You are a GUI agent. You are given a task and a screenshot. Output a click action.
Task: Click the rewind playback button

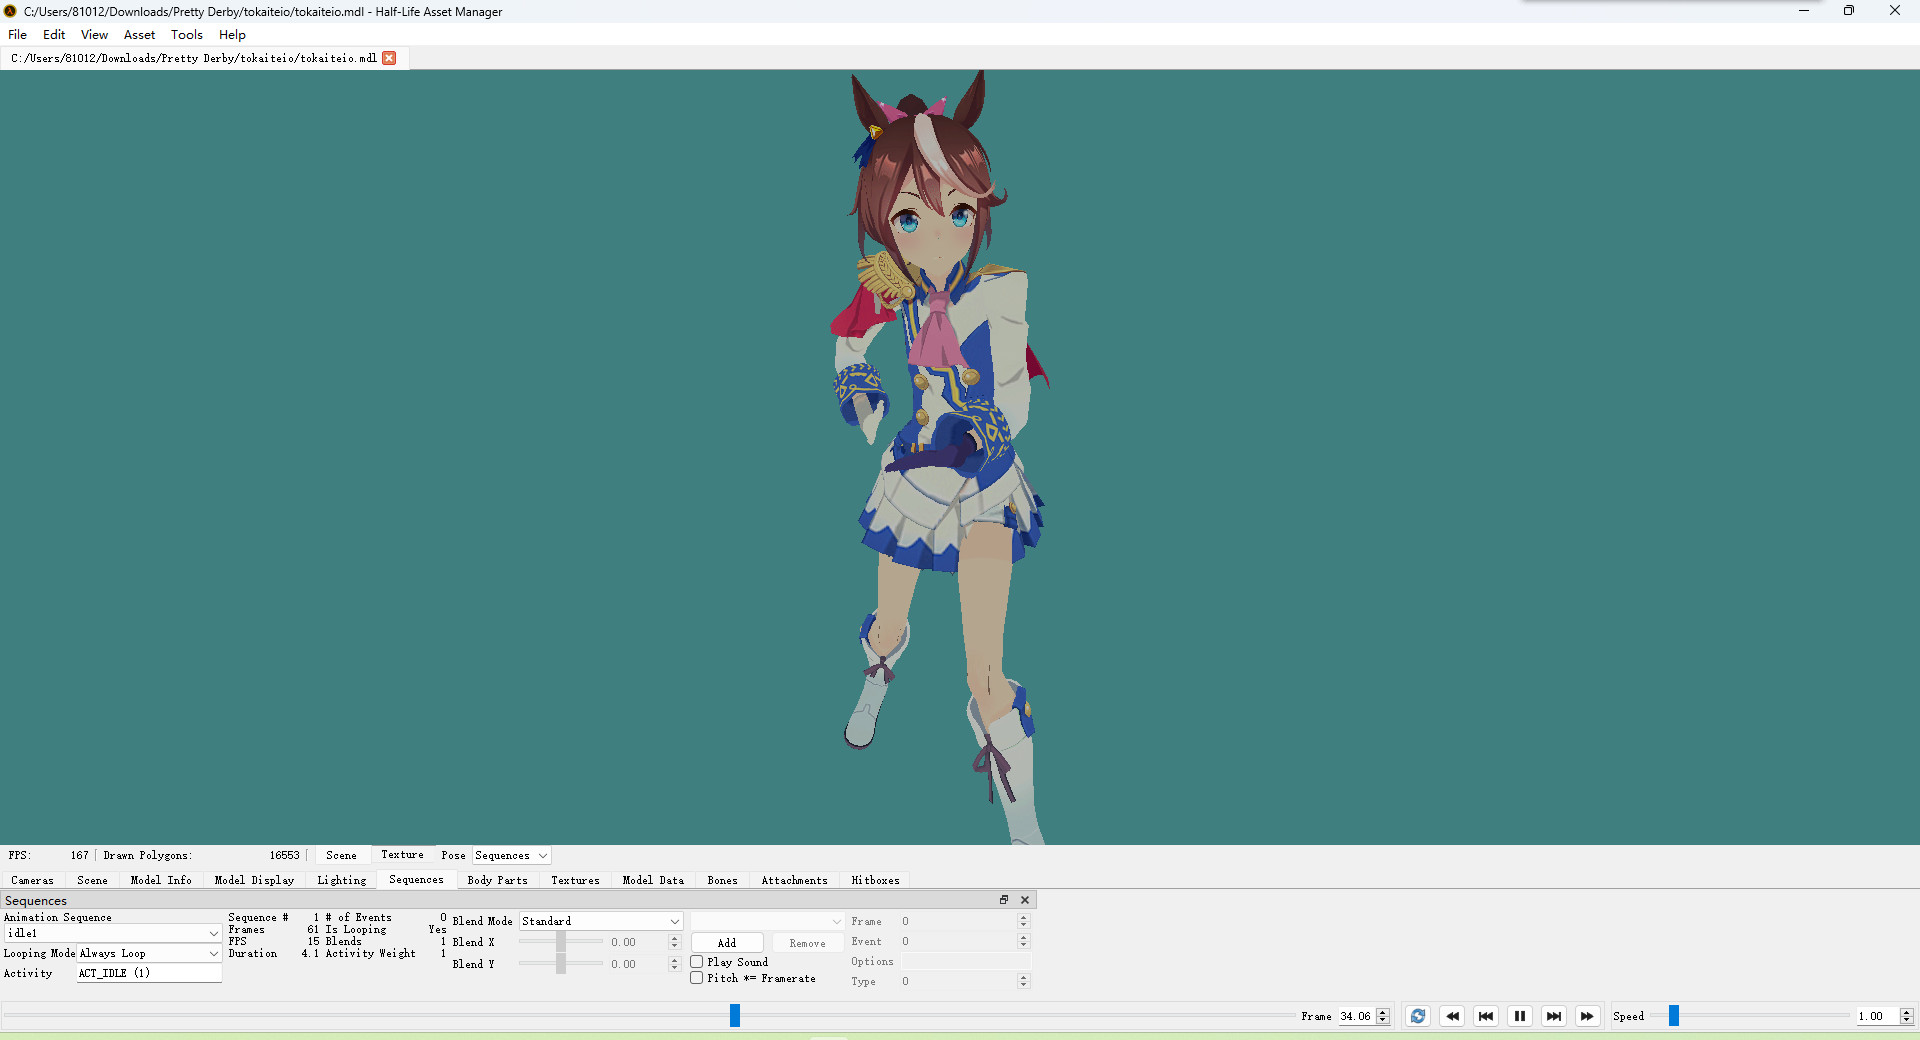click(1452, 1016)
